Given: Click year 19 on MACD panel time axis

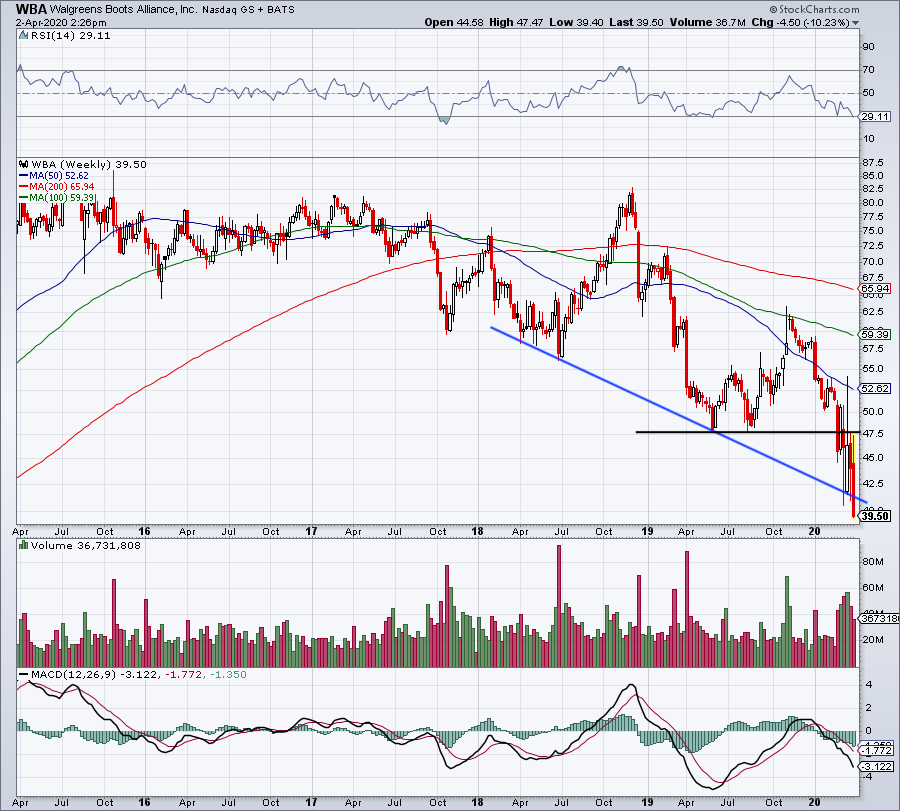Looking at the screenshot, I should (647, 802).
